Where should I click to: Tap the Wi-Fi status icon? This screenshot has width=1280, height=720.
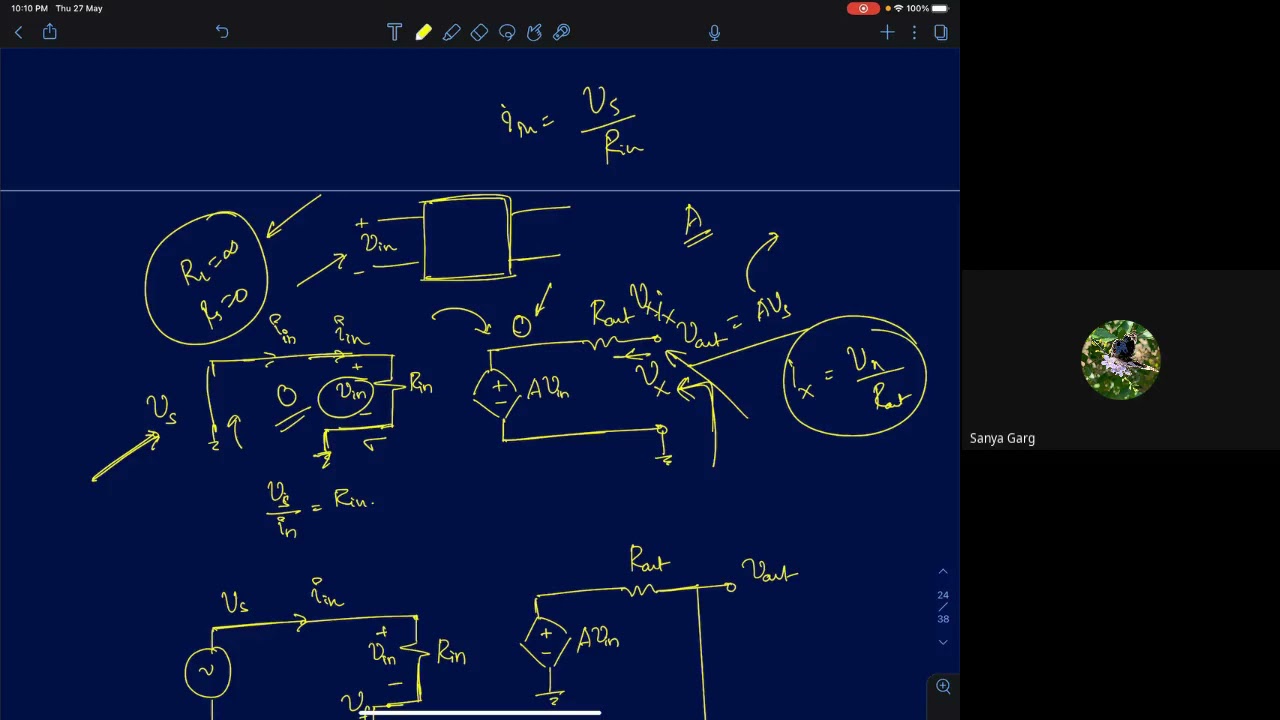click(898, 8)
